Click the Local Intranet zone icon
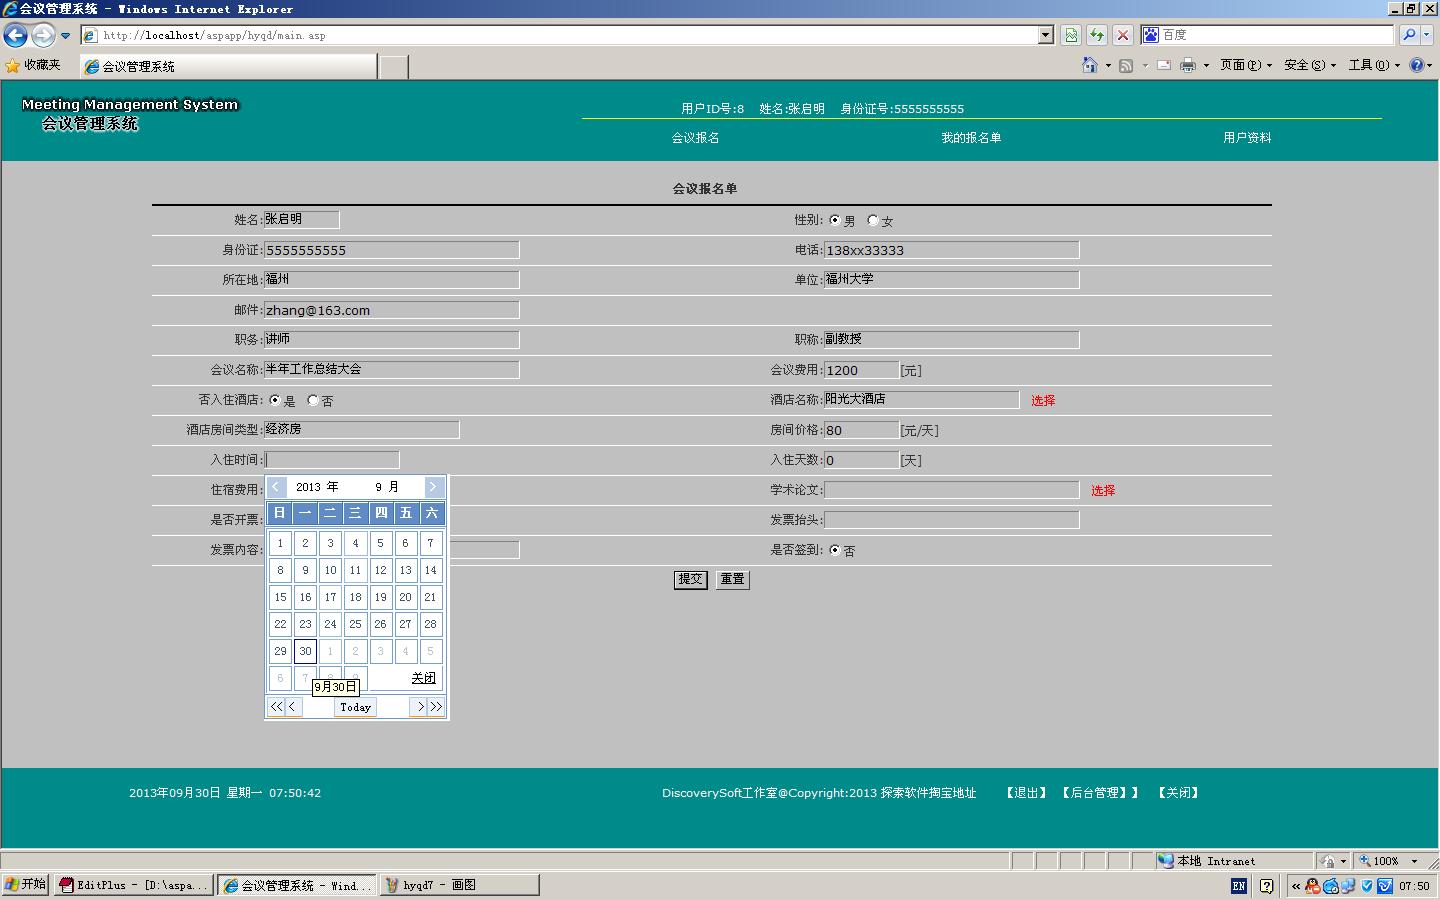The image size is (1440, 900). [x=1166, y=861]
